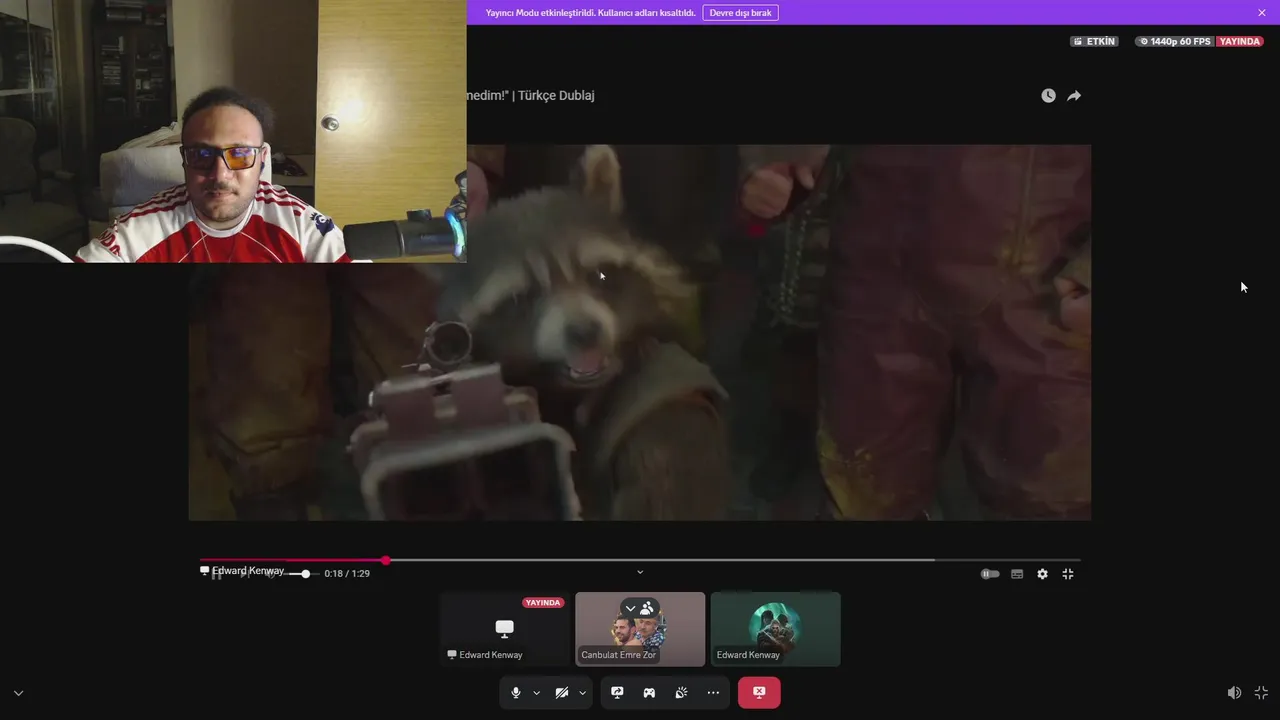Collapse participants row chevron above tiles
This screenshot has height=720, width=1280.
click(x=640, y=572)
